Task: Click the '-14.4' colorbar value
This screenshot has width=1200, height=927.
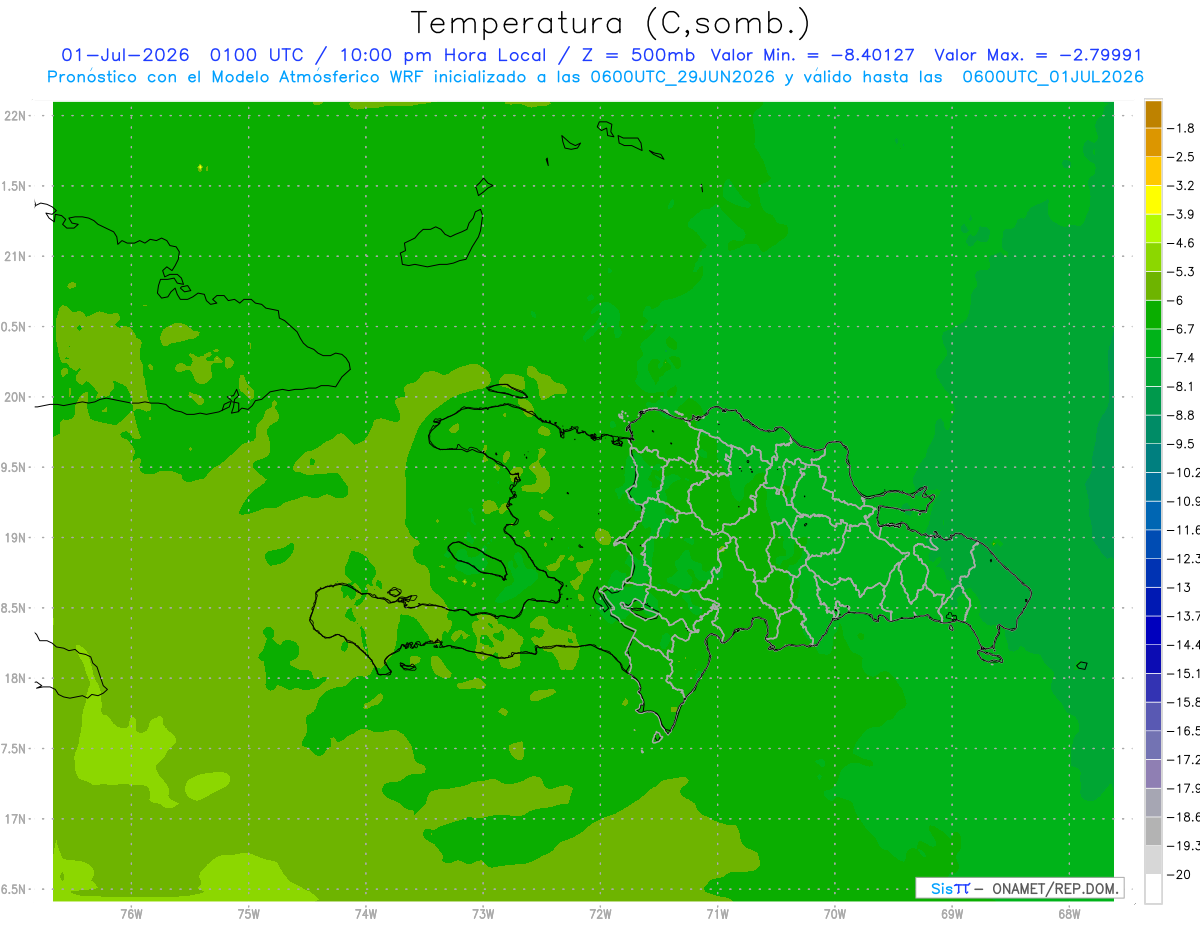Action: pos(1184,645)
